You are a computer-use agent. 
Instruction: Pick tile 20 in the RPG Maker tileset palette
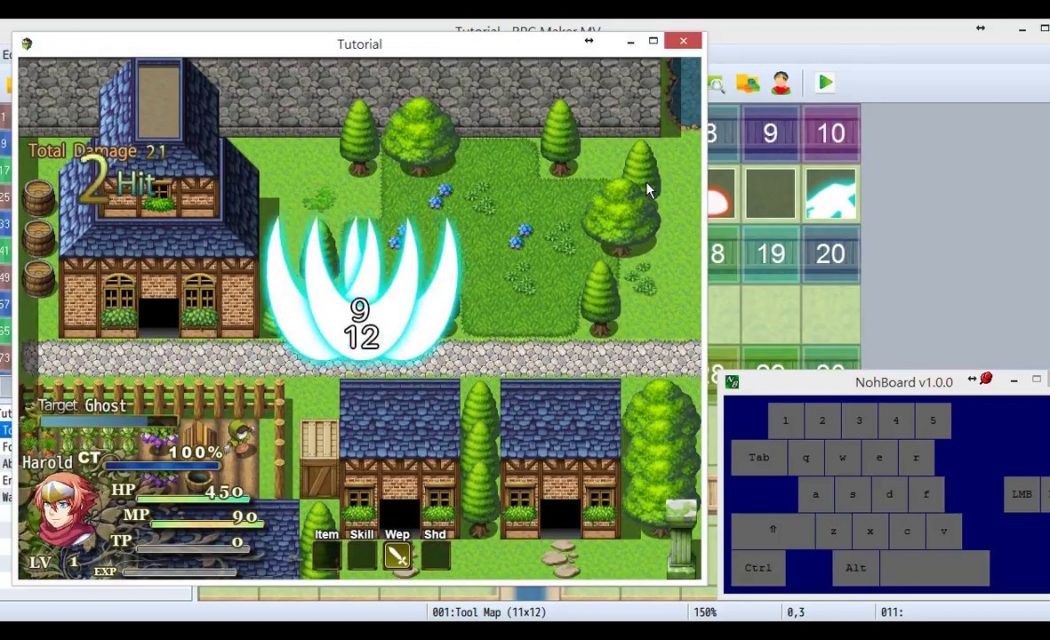(x=831, y=254)
